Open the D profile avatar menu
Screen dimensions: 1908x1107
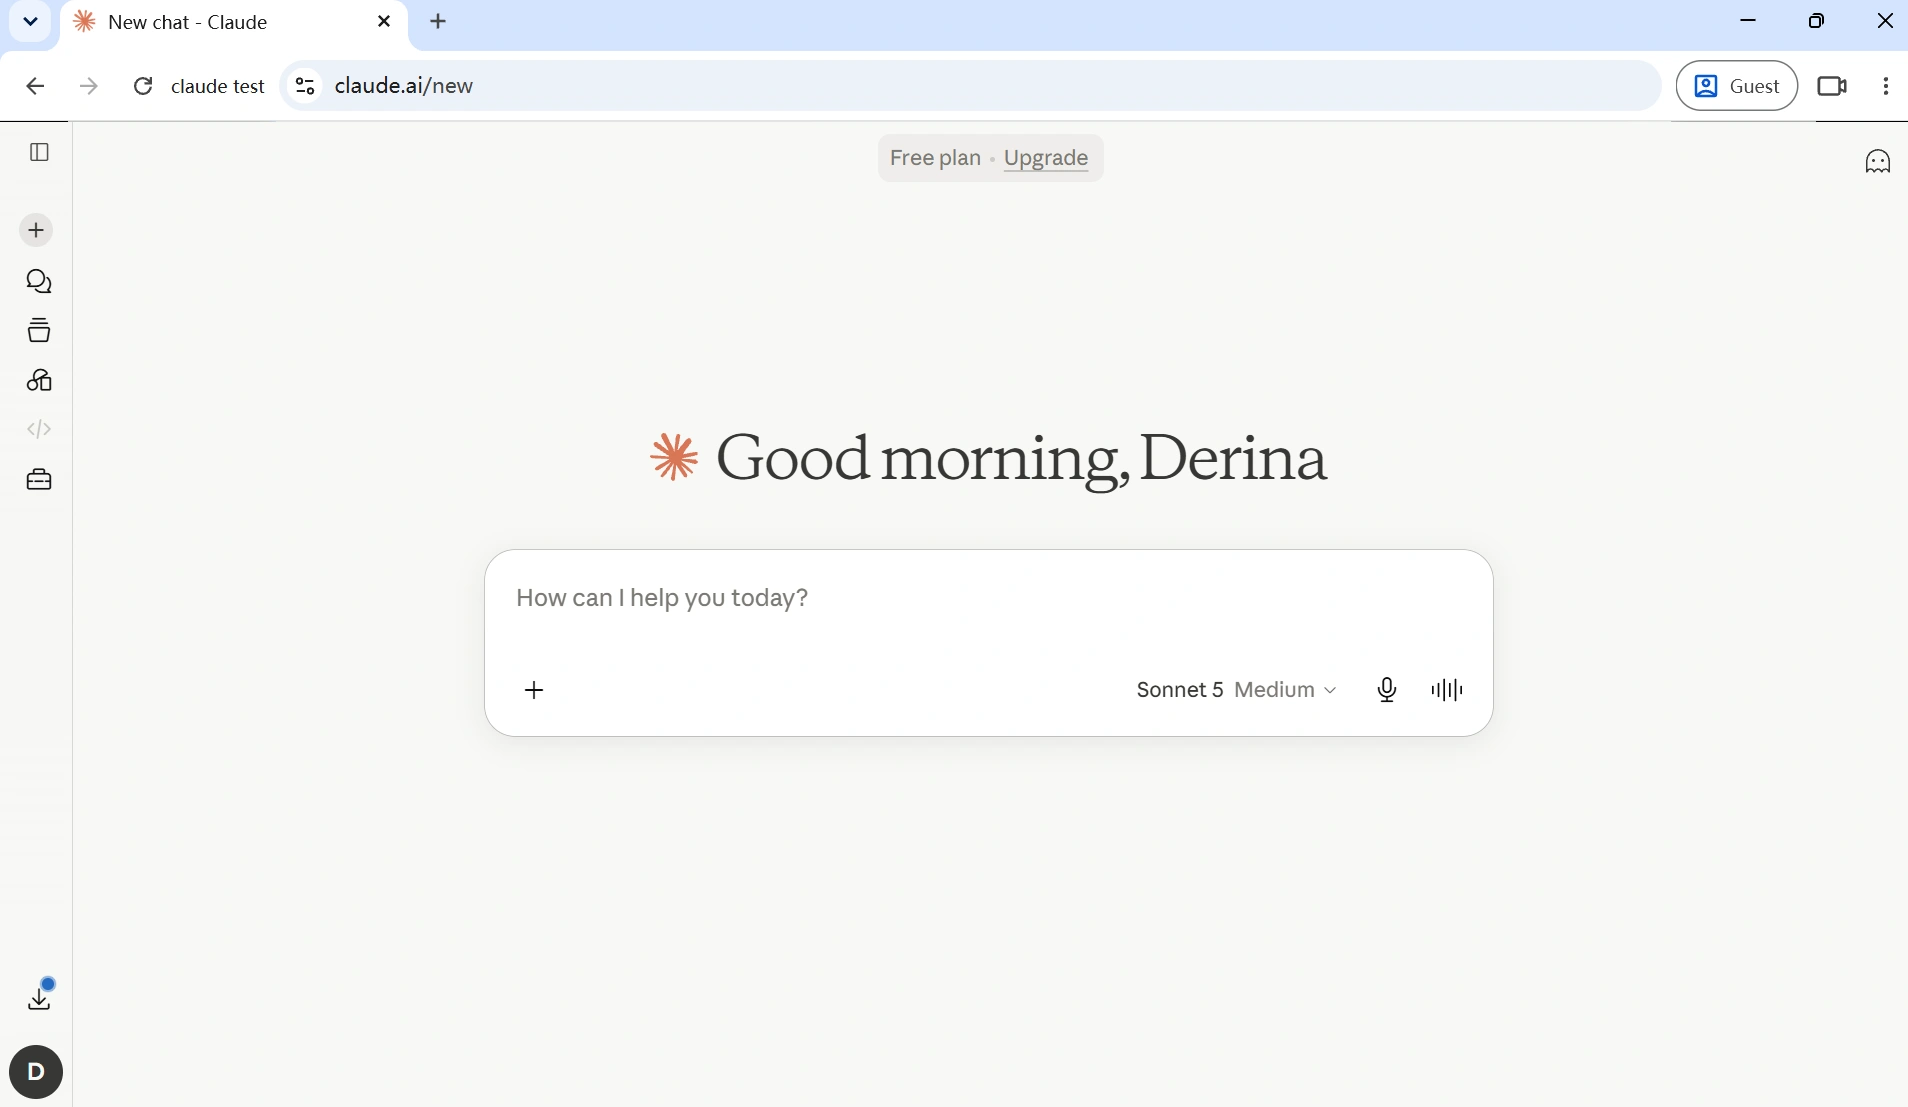36,1072
